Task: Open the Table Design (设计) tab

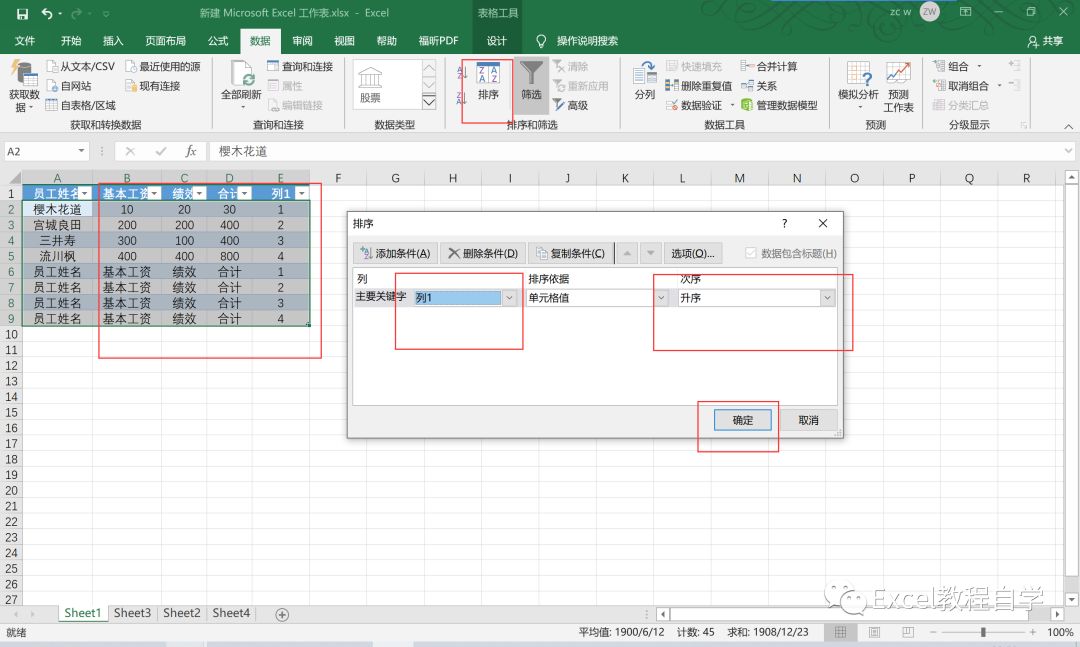Action: coord(497,41)
